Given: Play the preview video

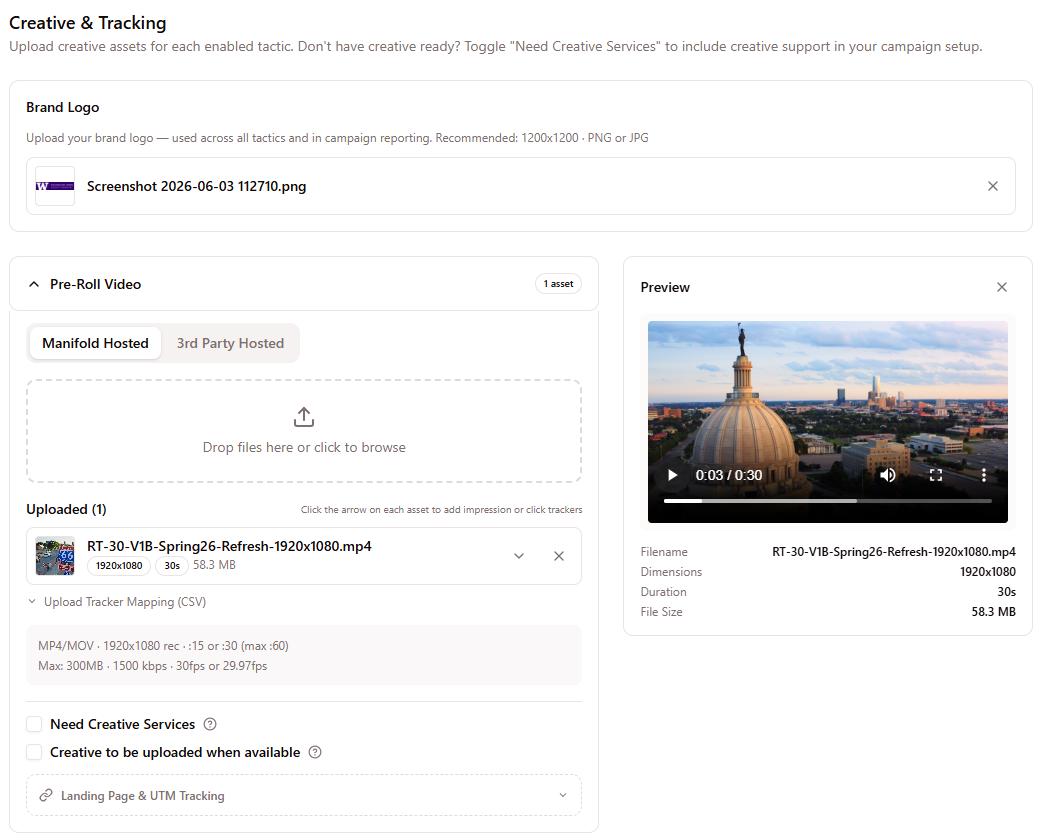Looking at the screenshot, I should [x=672, y=475].
